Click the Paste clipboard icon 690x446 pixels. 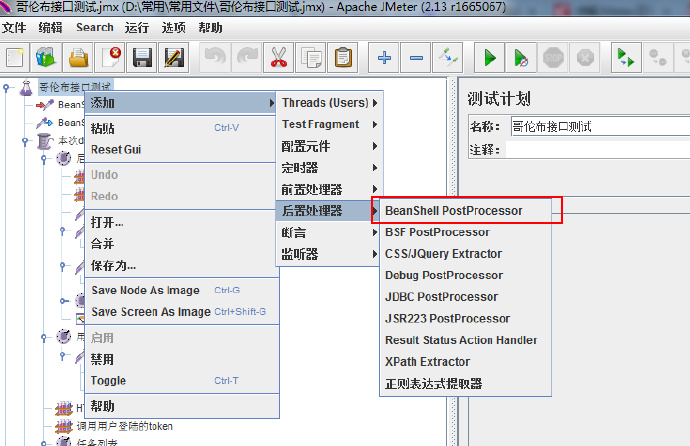click(343, 58)
